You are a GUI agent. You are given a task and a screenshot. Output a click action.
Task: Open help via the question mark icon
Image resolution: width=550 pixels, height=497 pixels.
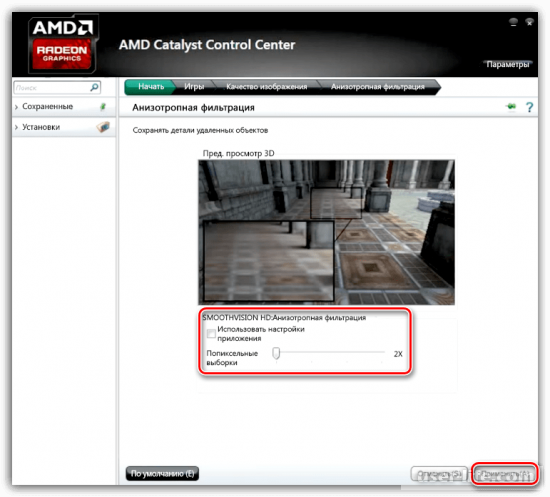[529, 107]
